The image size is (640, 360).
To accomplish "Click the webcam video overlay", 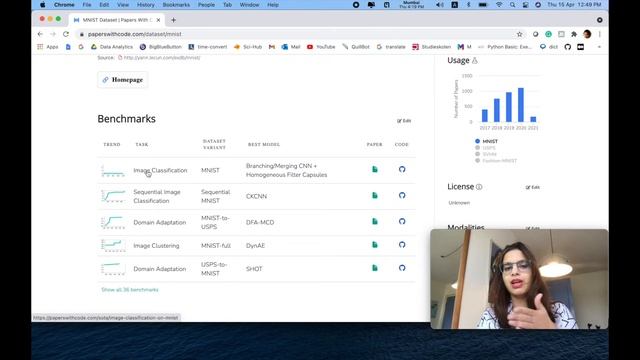I will [x=519, y=279].
